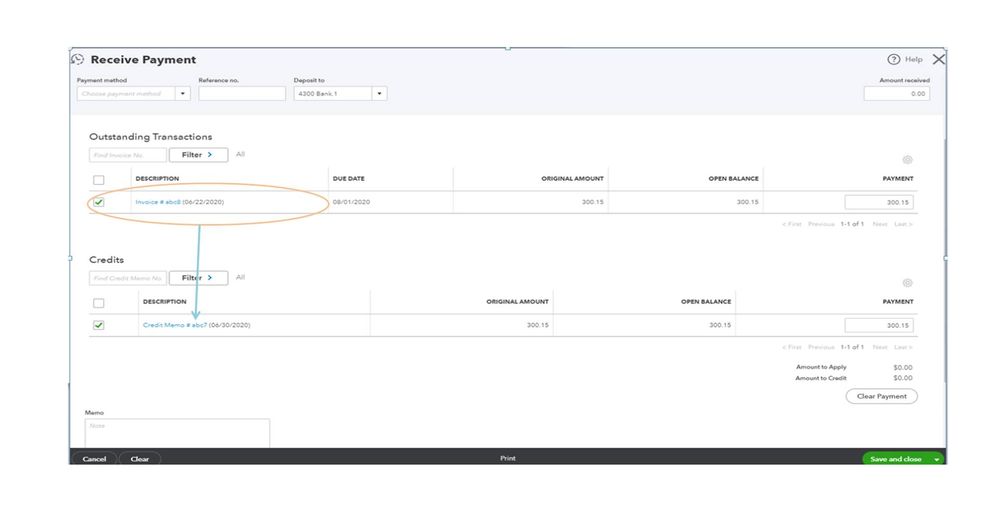The height and width of the screenshot is (524, 998).
Task: Click DUE DATE column header
Action: (x=348, y=179)
